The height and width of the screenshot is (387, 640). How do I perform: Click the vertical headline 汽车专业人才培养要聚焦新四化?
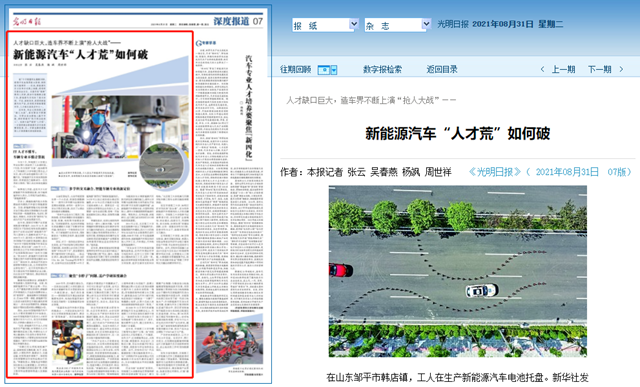tap(249, 107)
